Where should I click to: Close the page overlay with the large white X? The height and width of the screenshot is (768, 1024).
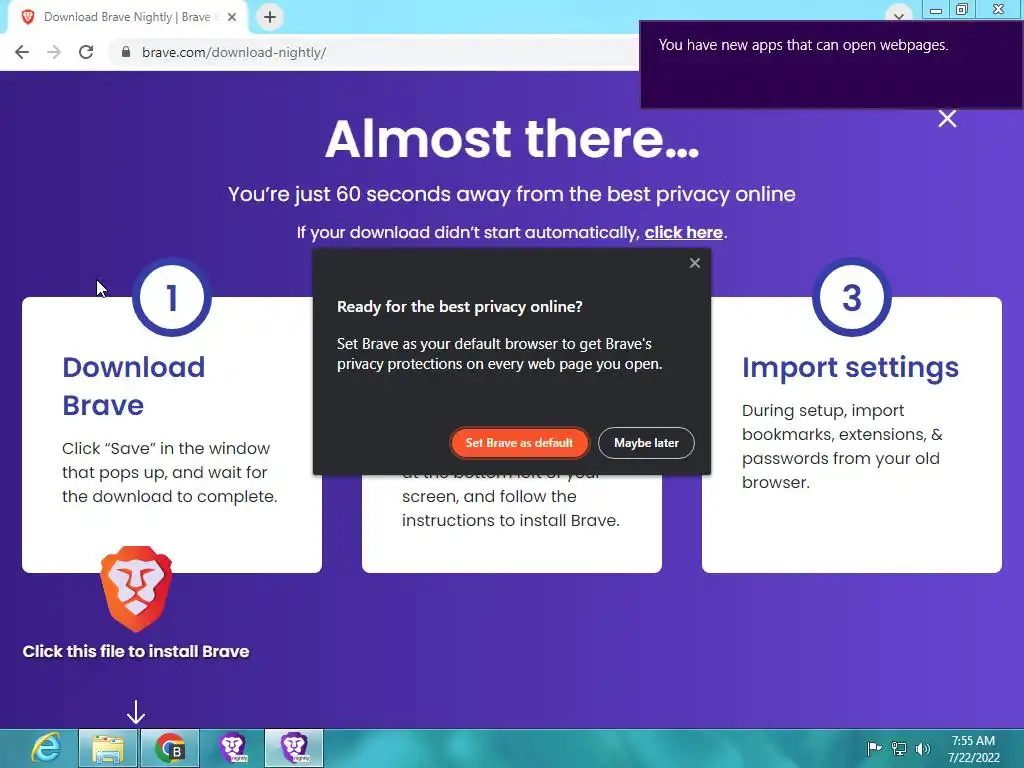947,119
